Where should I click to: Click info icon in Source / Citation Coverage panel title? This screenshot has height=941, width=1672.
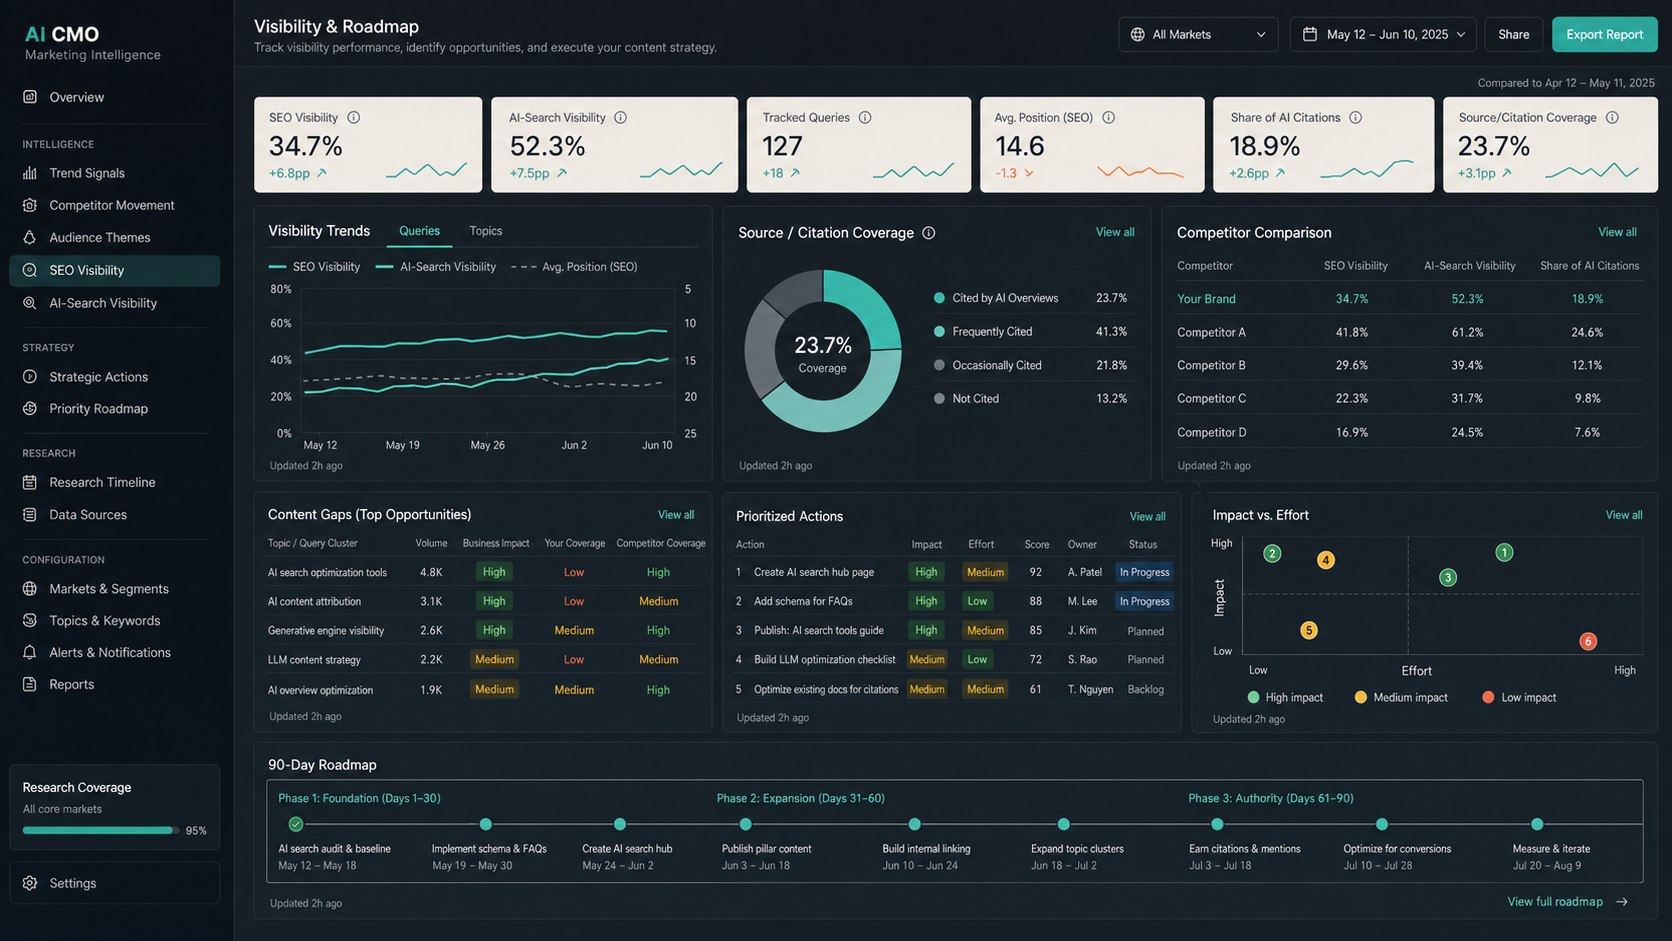928,233
